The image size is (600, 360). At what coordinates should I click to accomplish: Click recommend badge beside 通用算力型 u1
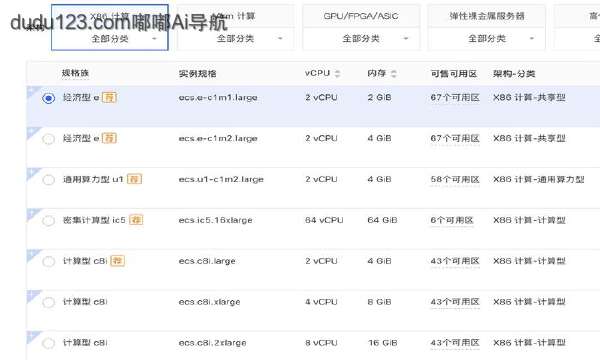(x=134, y=179)
